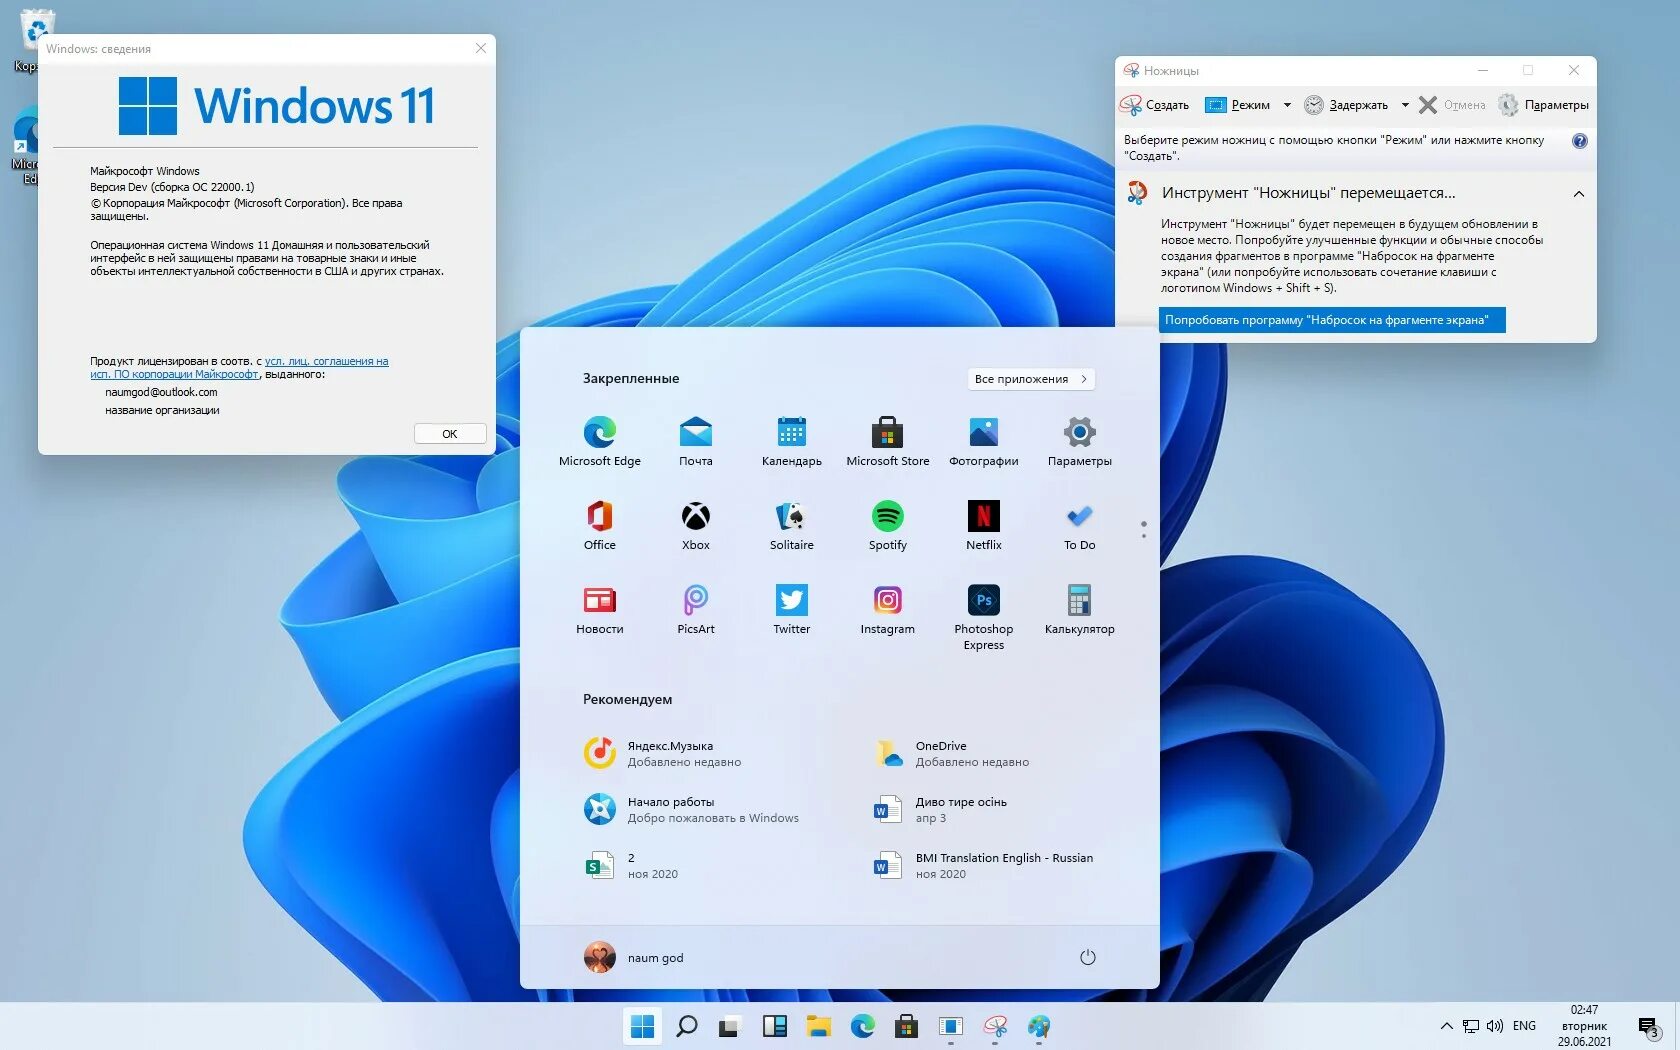The height and width of the screenshot is (1050, 1680).
Task: Open the Twitter pinned app
Action: coord(791,609)
